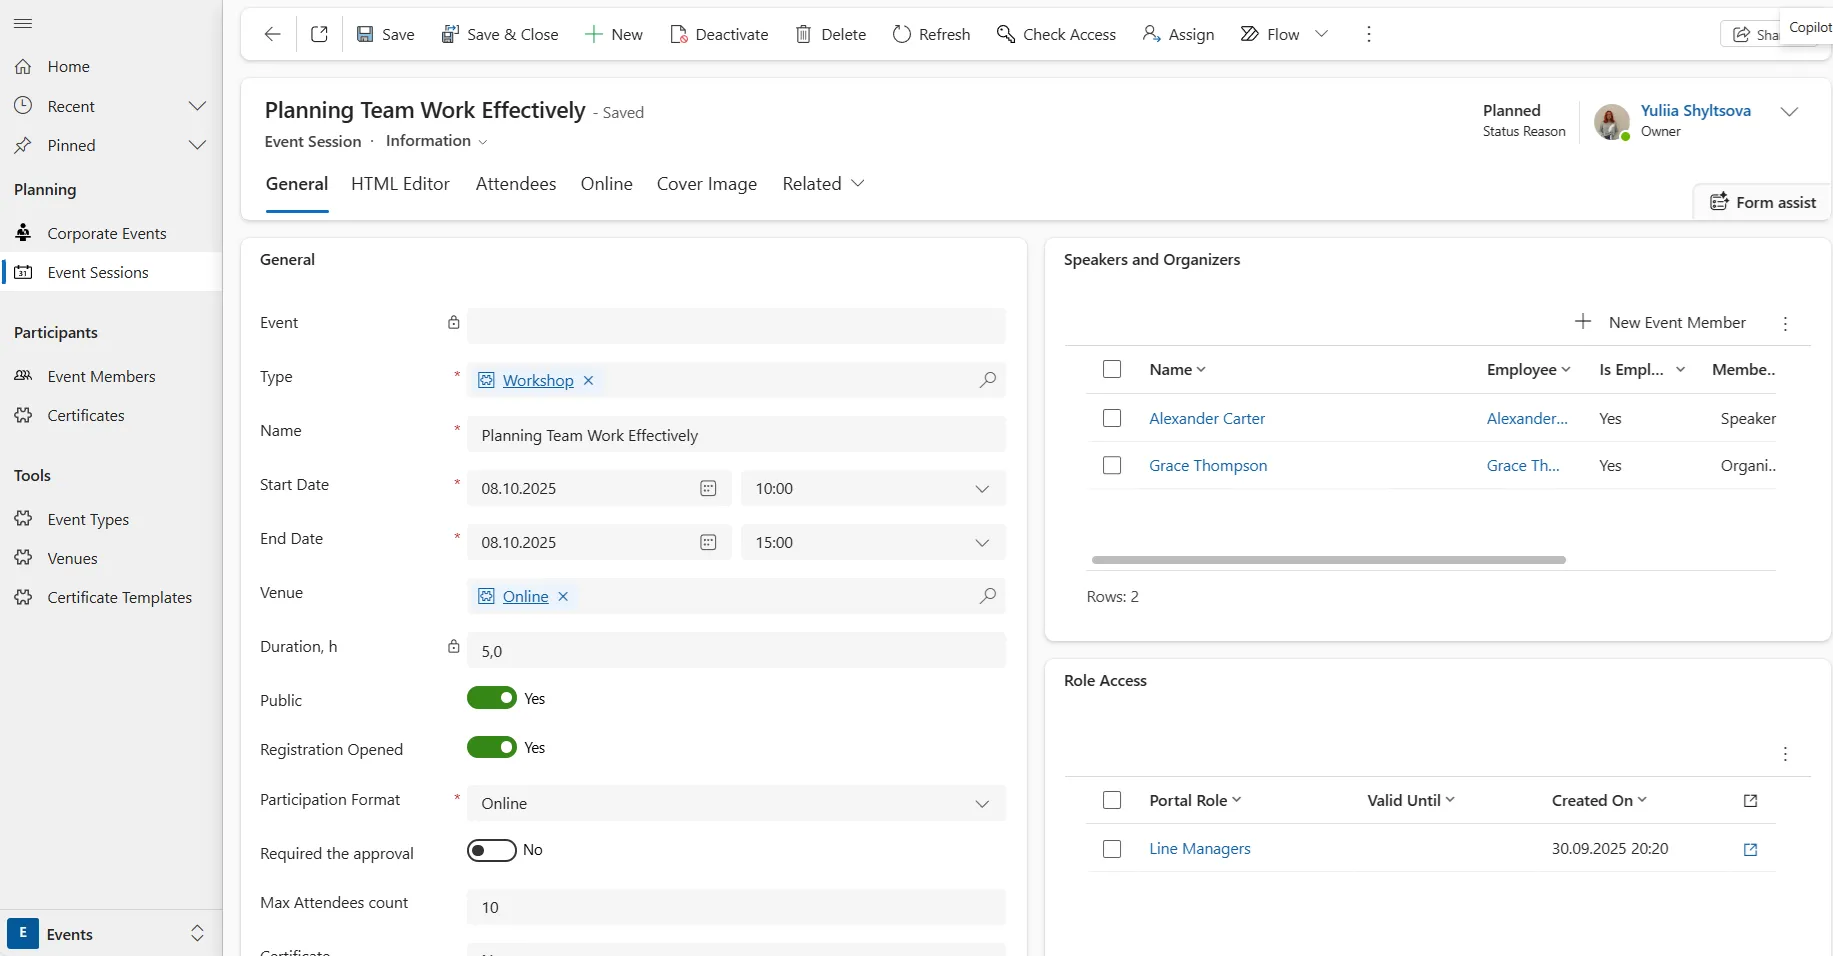Image resolution: width=1833 pixels, height=956 pixels.
Task: Click the Save & Close button
Action: pyautogui.click(x=500, y=34)
